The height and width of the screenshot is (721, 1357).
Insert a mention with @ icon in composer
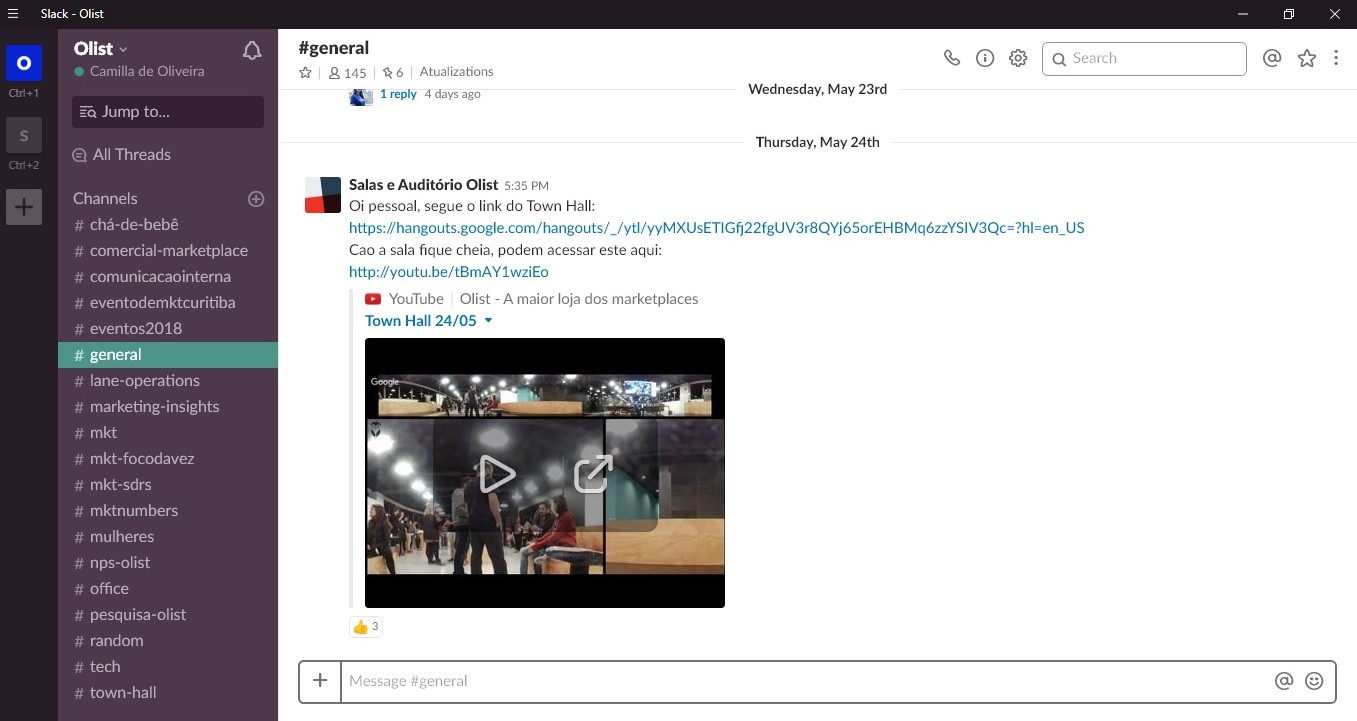pyautogui.click(x=1284, y=681)
